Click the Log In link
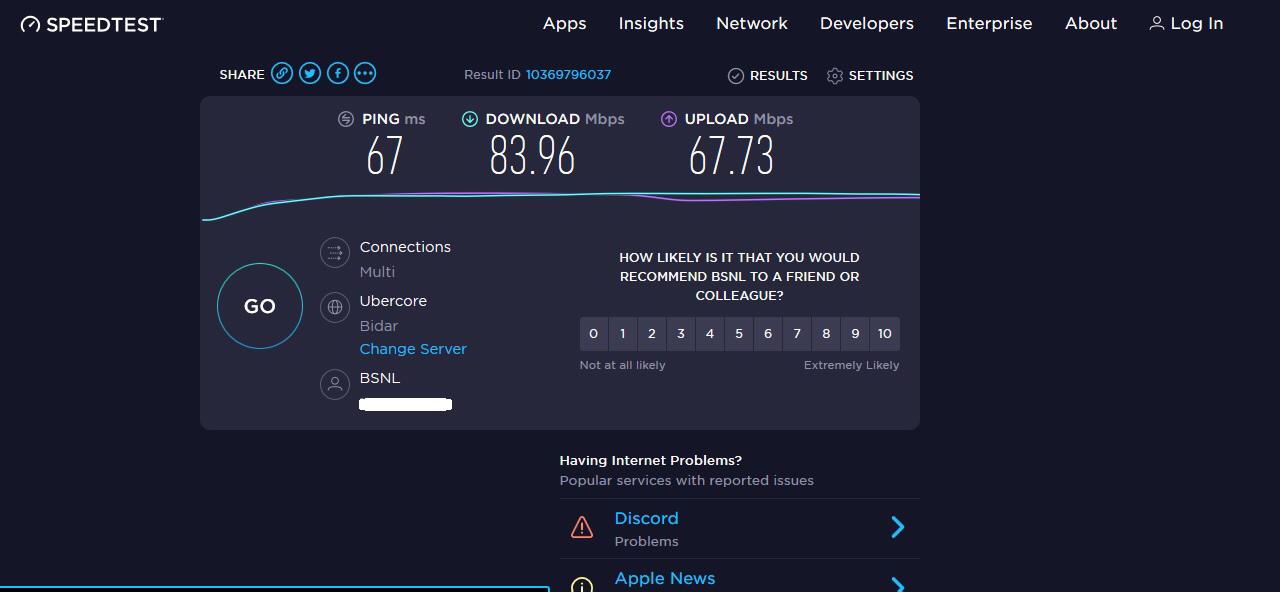 pyautogui.click(x=1186, y=23)
